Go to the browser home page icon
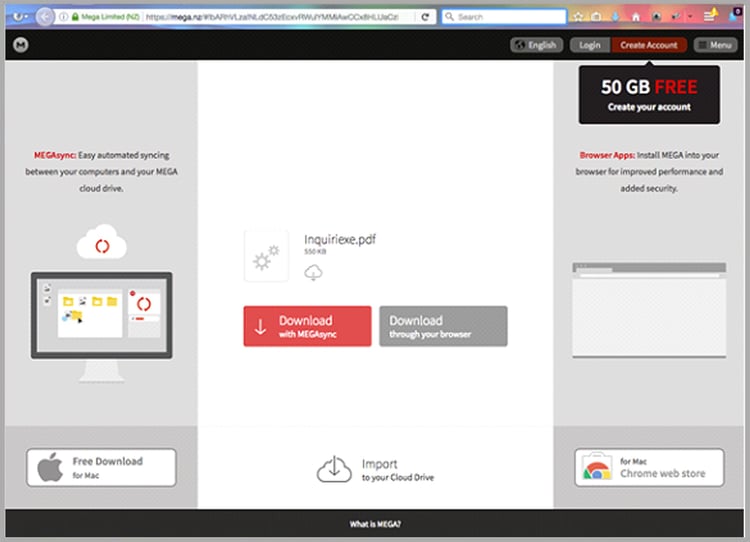750x542 pixels. pos(636,17)
